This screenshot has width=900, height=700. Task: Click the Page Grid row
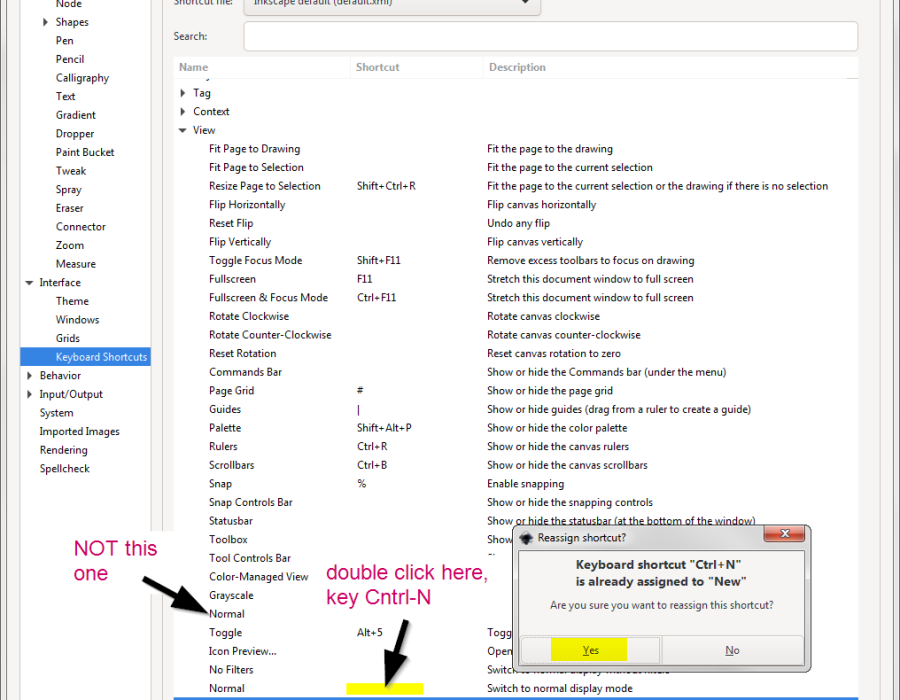[515, 391]
